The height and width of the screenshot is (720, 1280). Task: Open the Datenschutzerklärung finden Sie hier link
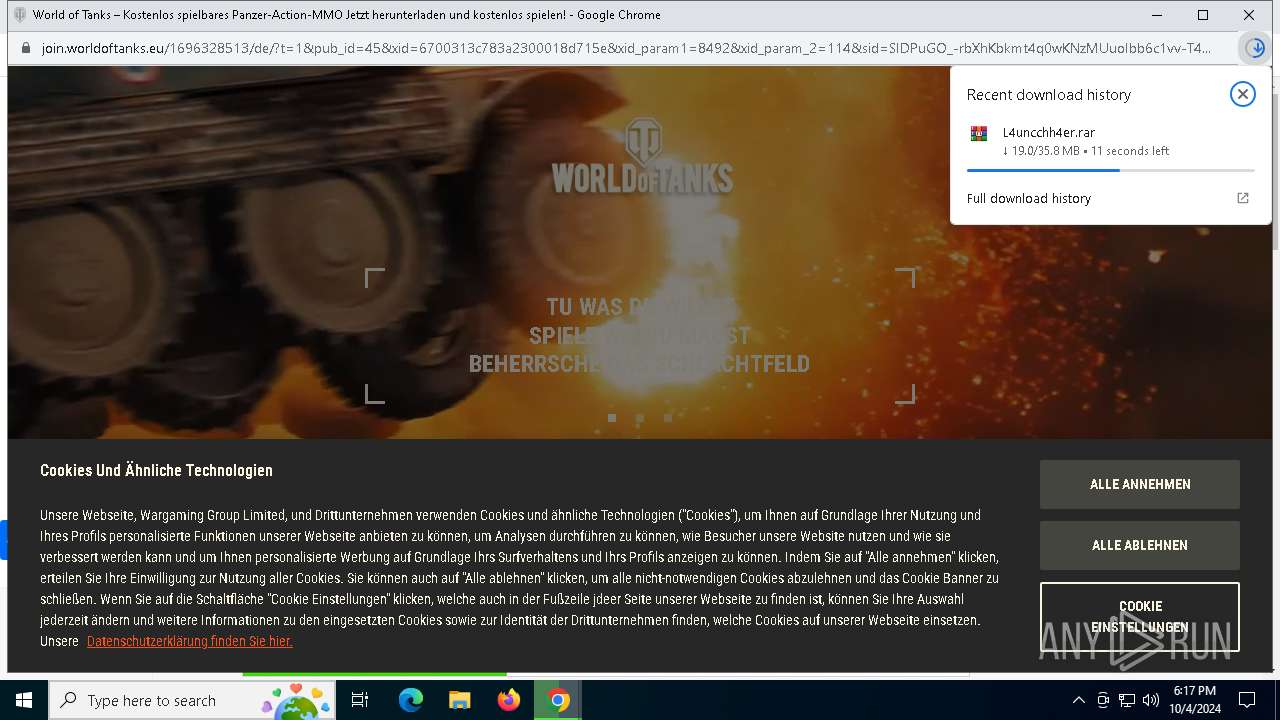click(x=189, y=641)
